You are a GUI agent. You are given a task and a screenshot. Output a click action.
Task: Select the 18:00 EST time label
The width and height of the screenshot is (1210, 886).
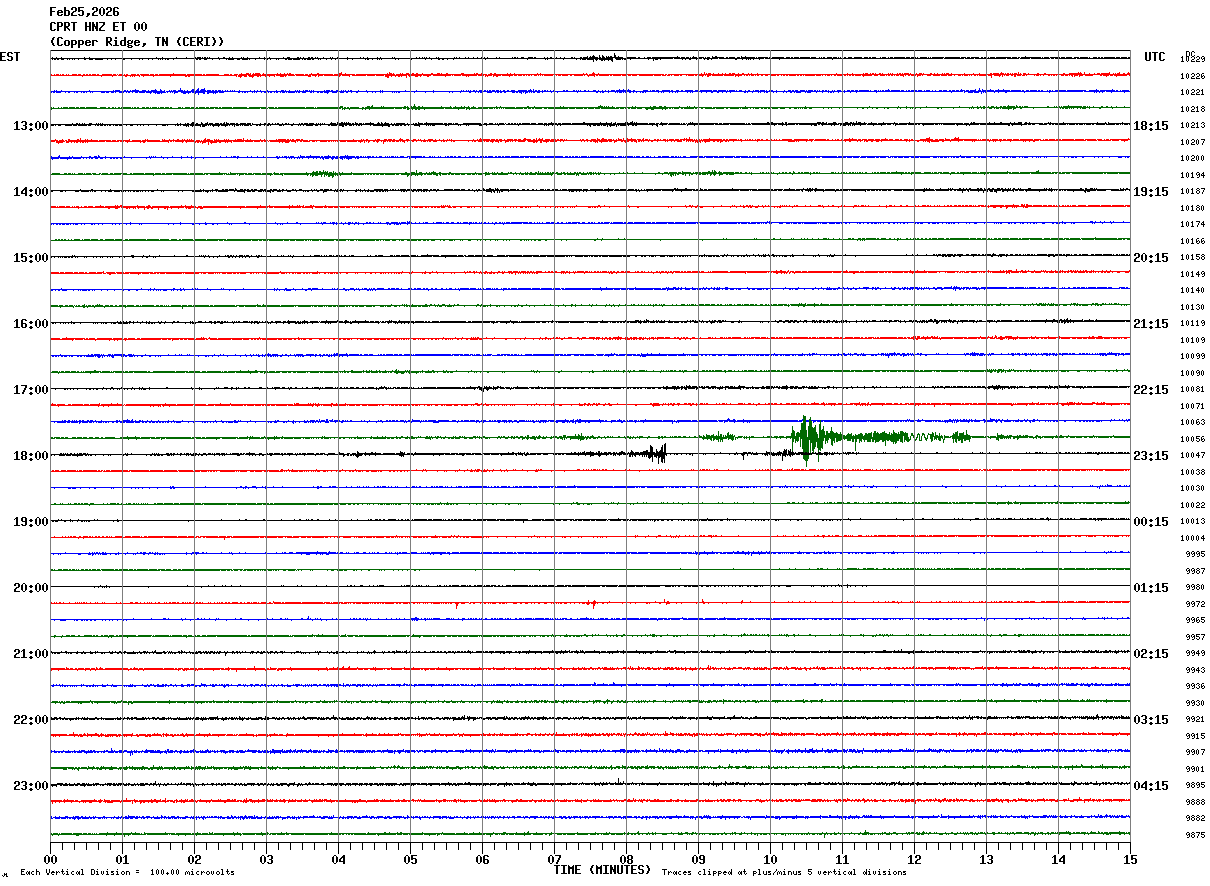[x=30, y=456]
